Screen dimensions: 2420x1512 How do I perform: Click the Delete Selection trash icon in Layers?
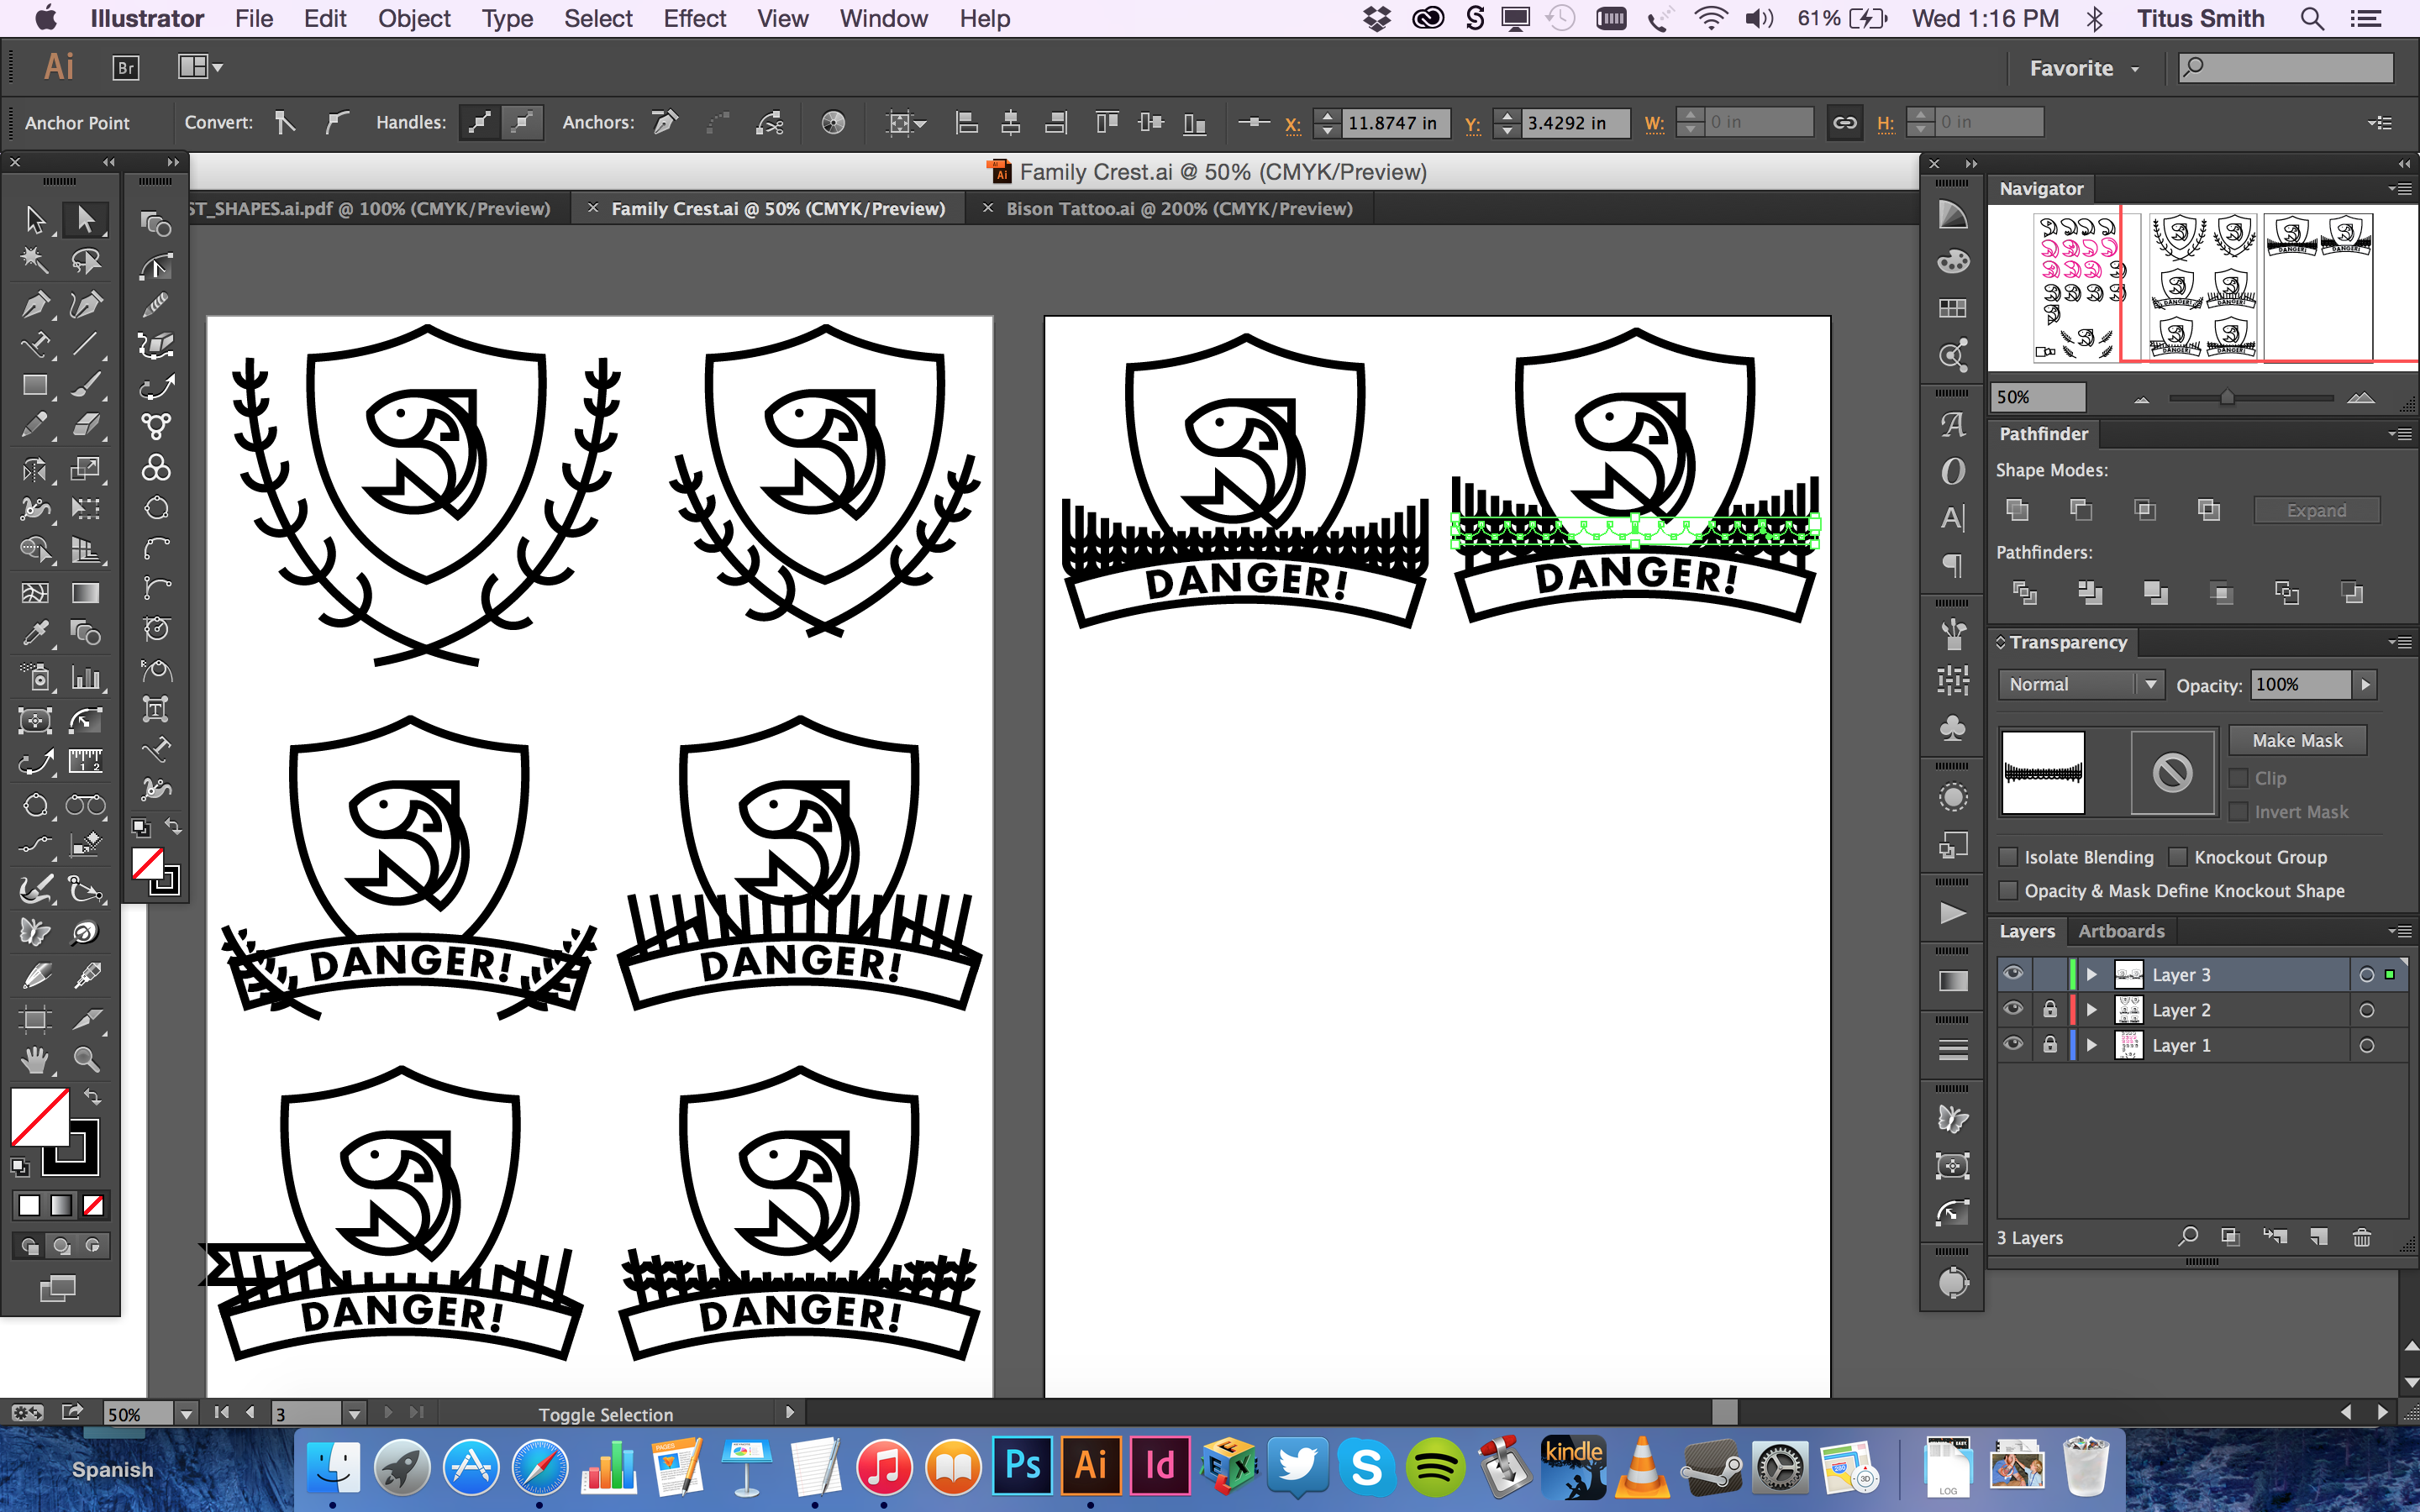coord(2361,1238)
